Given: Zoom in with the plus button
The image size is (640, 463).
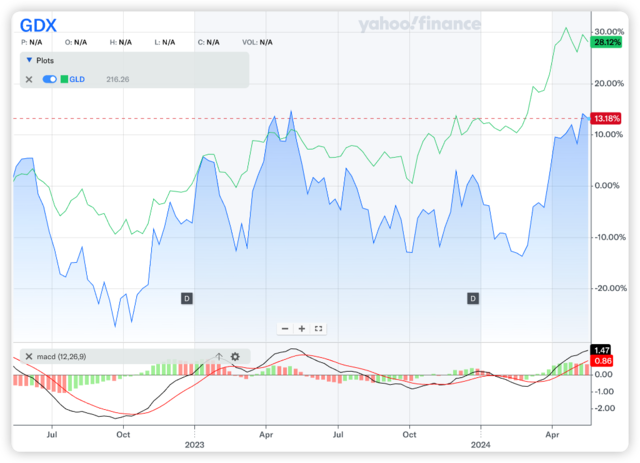Looking at the screenshot, I should tap(301, 328).
